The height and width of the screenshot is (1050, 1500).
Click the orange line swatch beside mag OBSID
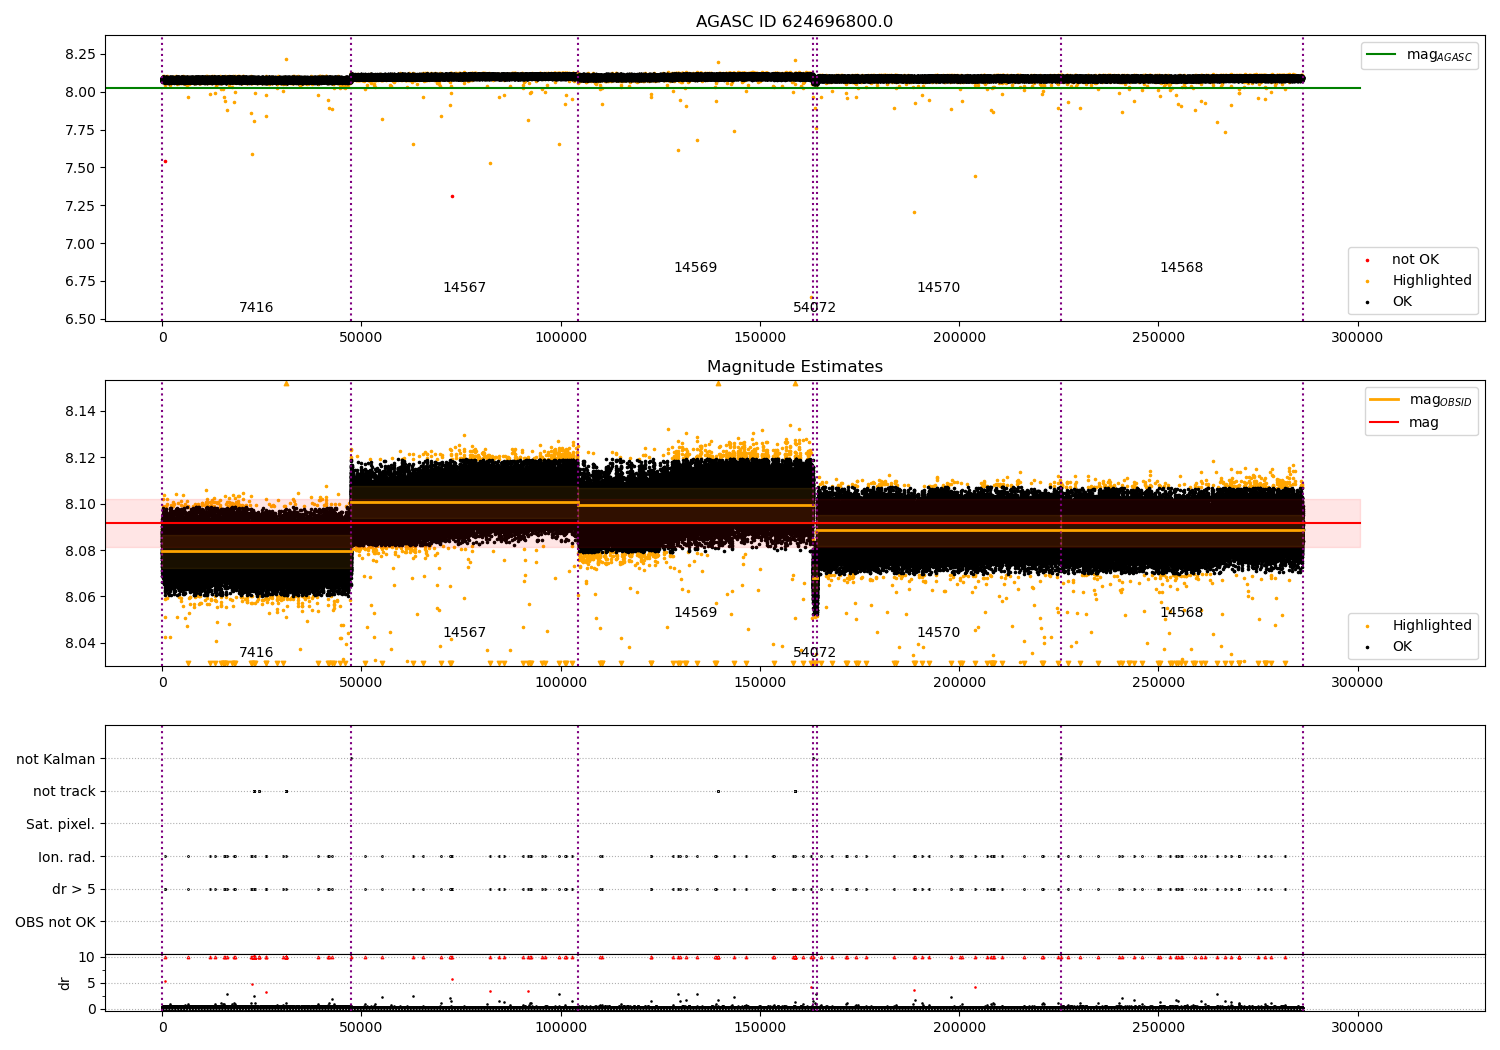tap(1384, 399)
